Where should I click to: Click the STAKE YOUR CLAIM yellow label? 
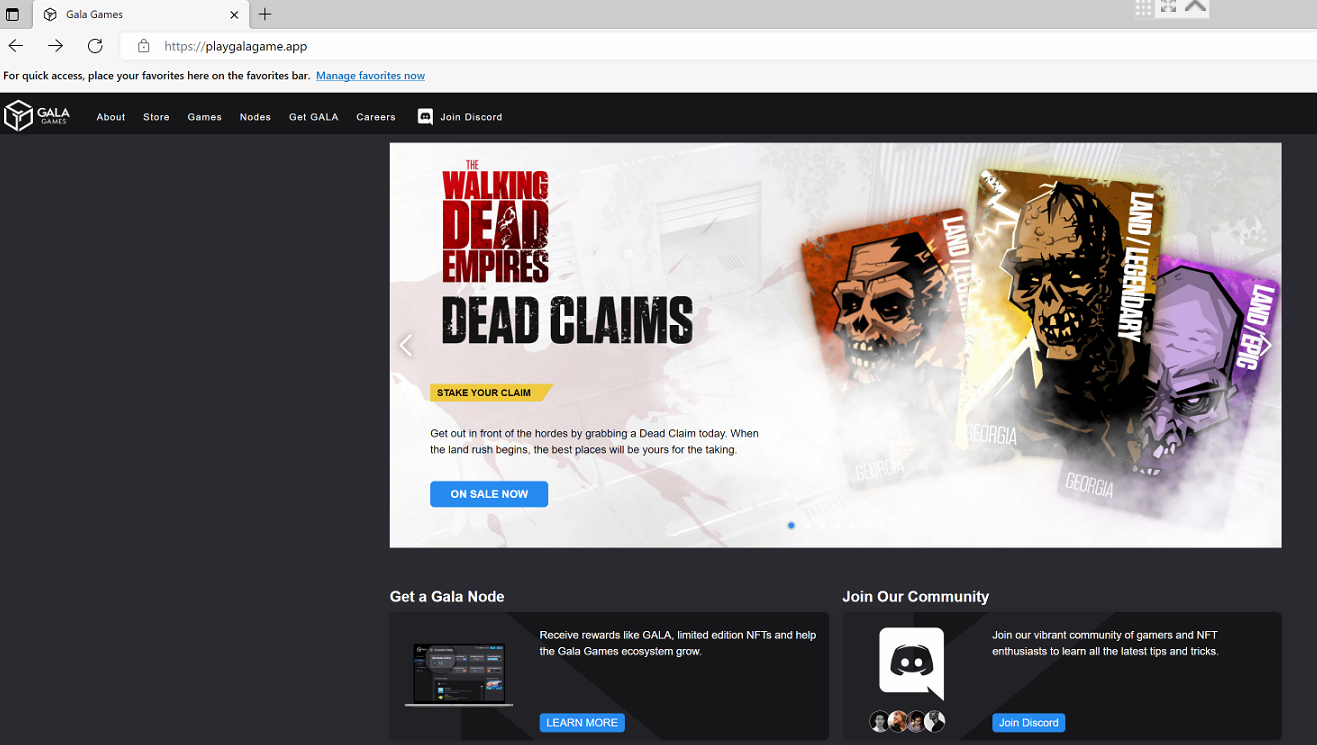pyautogui.click(x=490, y=393)
